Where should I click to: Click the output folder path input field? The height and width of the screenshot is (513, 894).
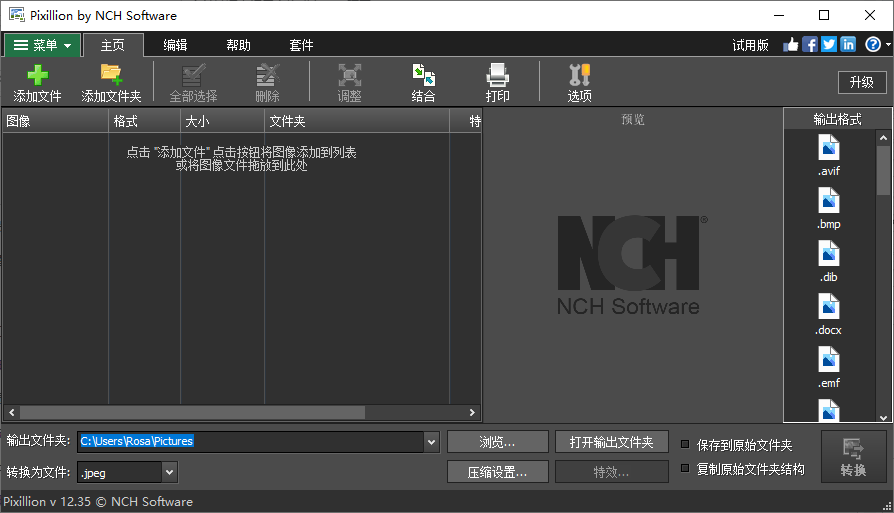pos(251,442)
